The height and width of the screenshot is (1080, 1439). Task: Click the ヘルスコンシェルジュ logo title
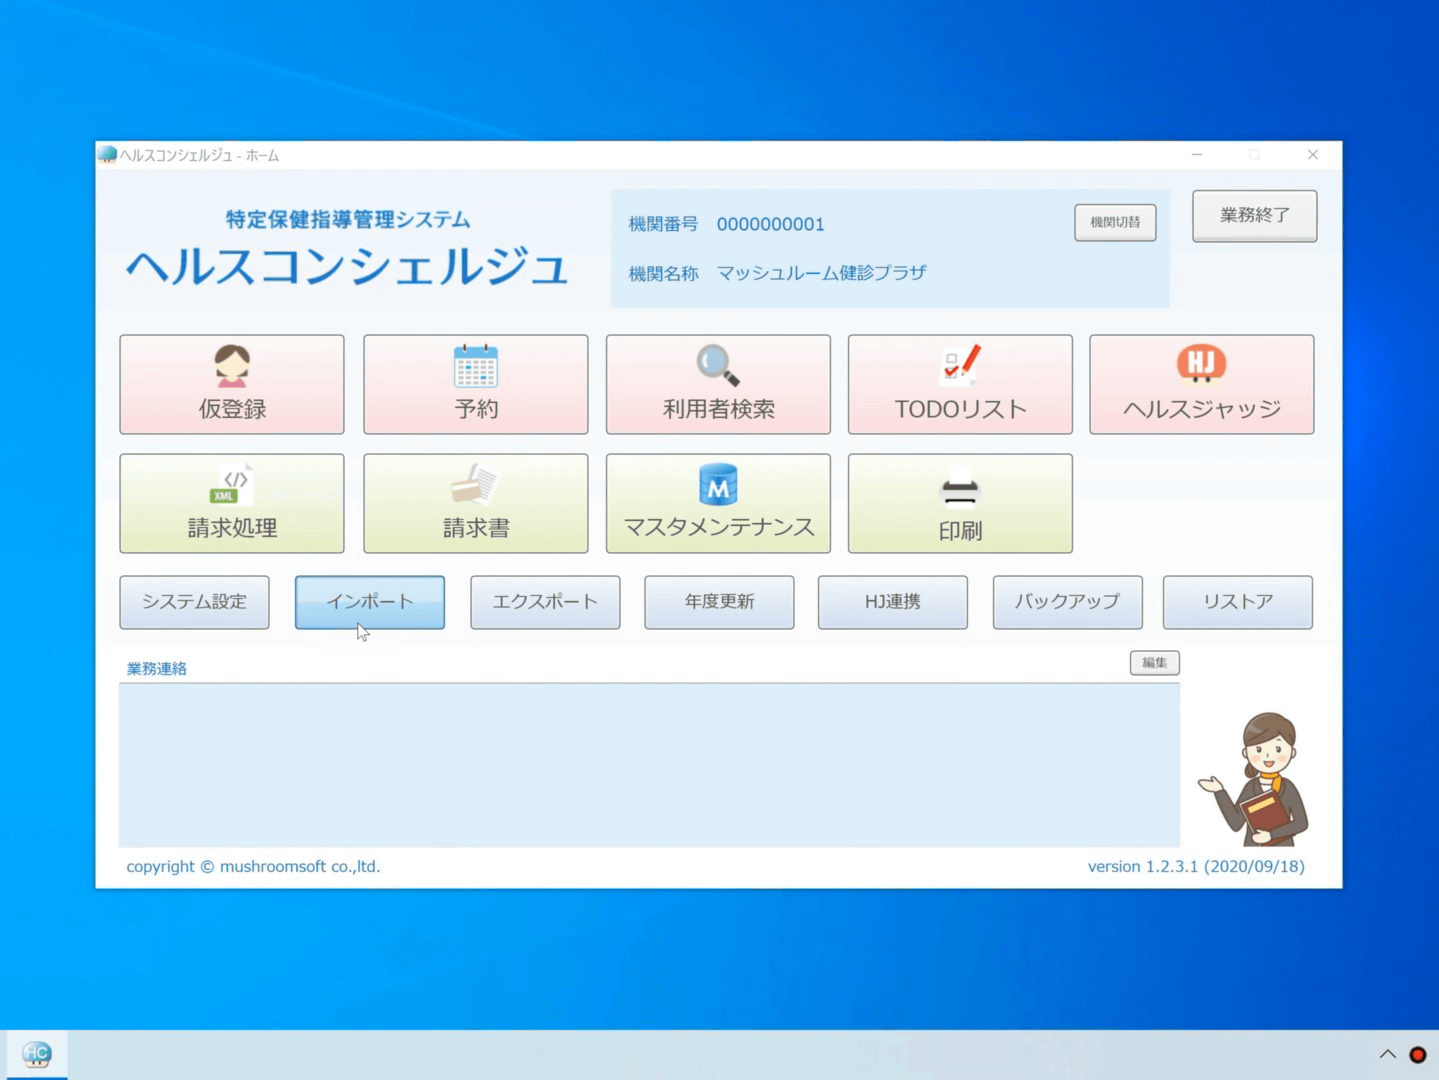click(x=347, y=267)
